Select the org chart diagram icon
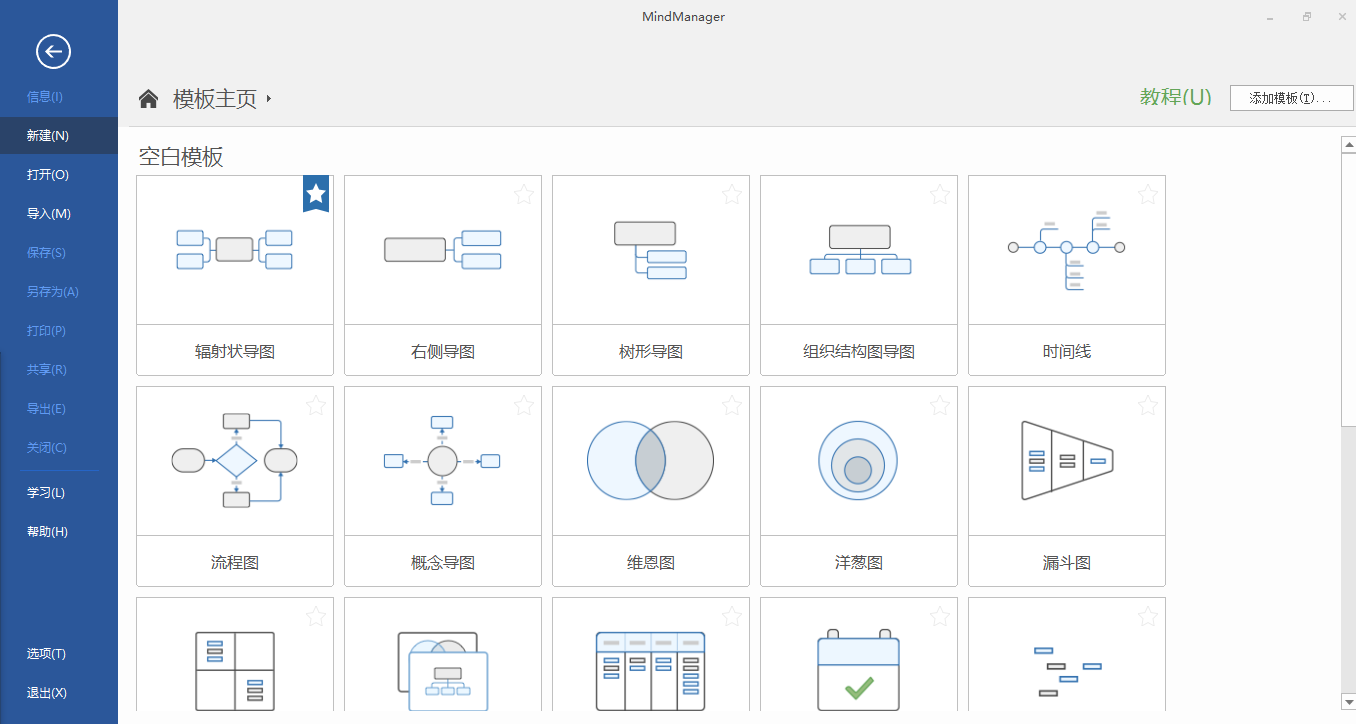The height and width of the screenshot is (724, 1356). click(x=860, y=250)
